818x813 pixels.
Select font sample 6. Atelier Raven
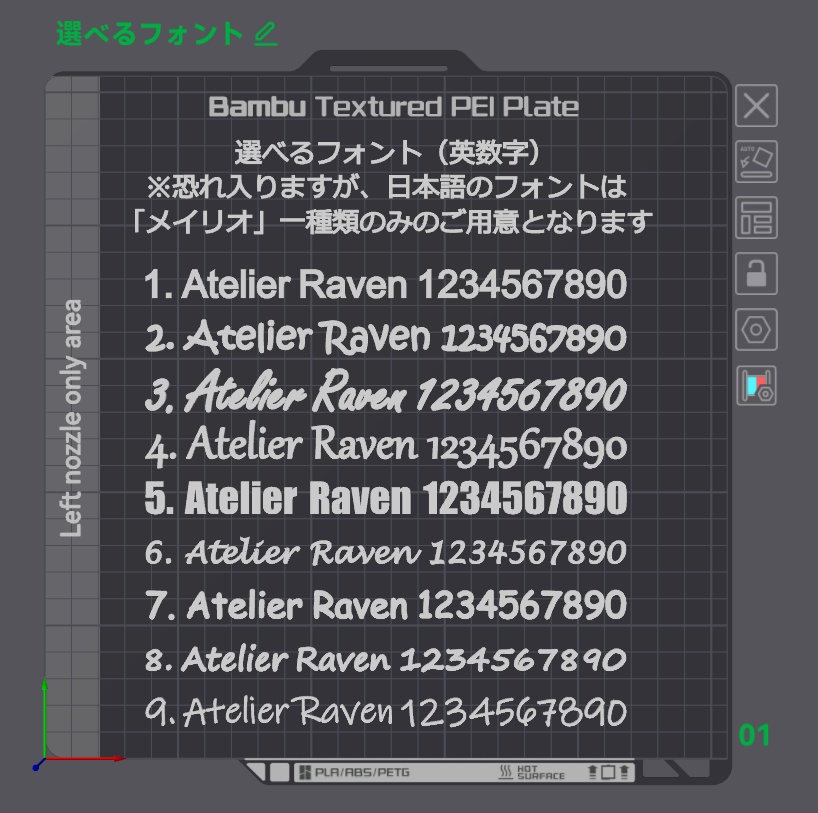click(x=386, y=552)
